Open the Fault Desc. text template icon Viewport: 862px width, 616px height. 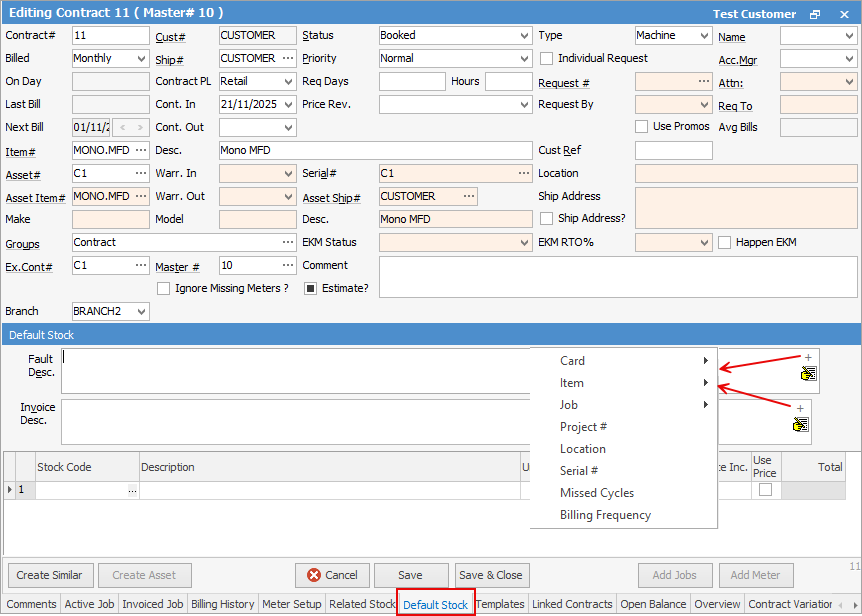coord(808,374)
